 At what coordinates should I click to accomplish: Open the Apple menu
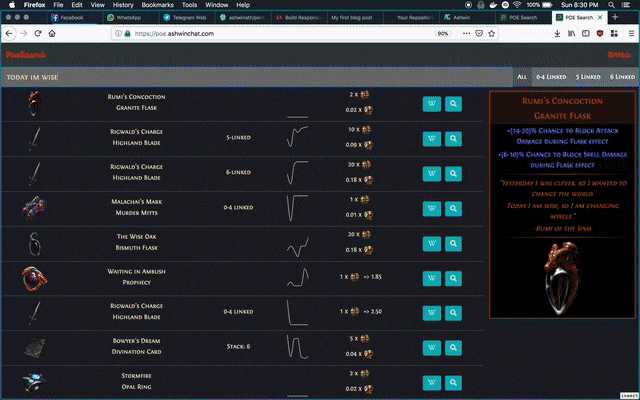click(x=12, y=5)
